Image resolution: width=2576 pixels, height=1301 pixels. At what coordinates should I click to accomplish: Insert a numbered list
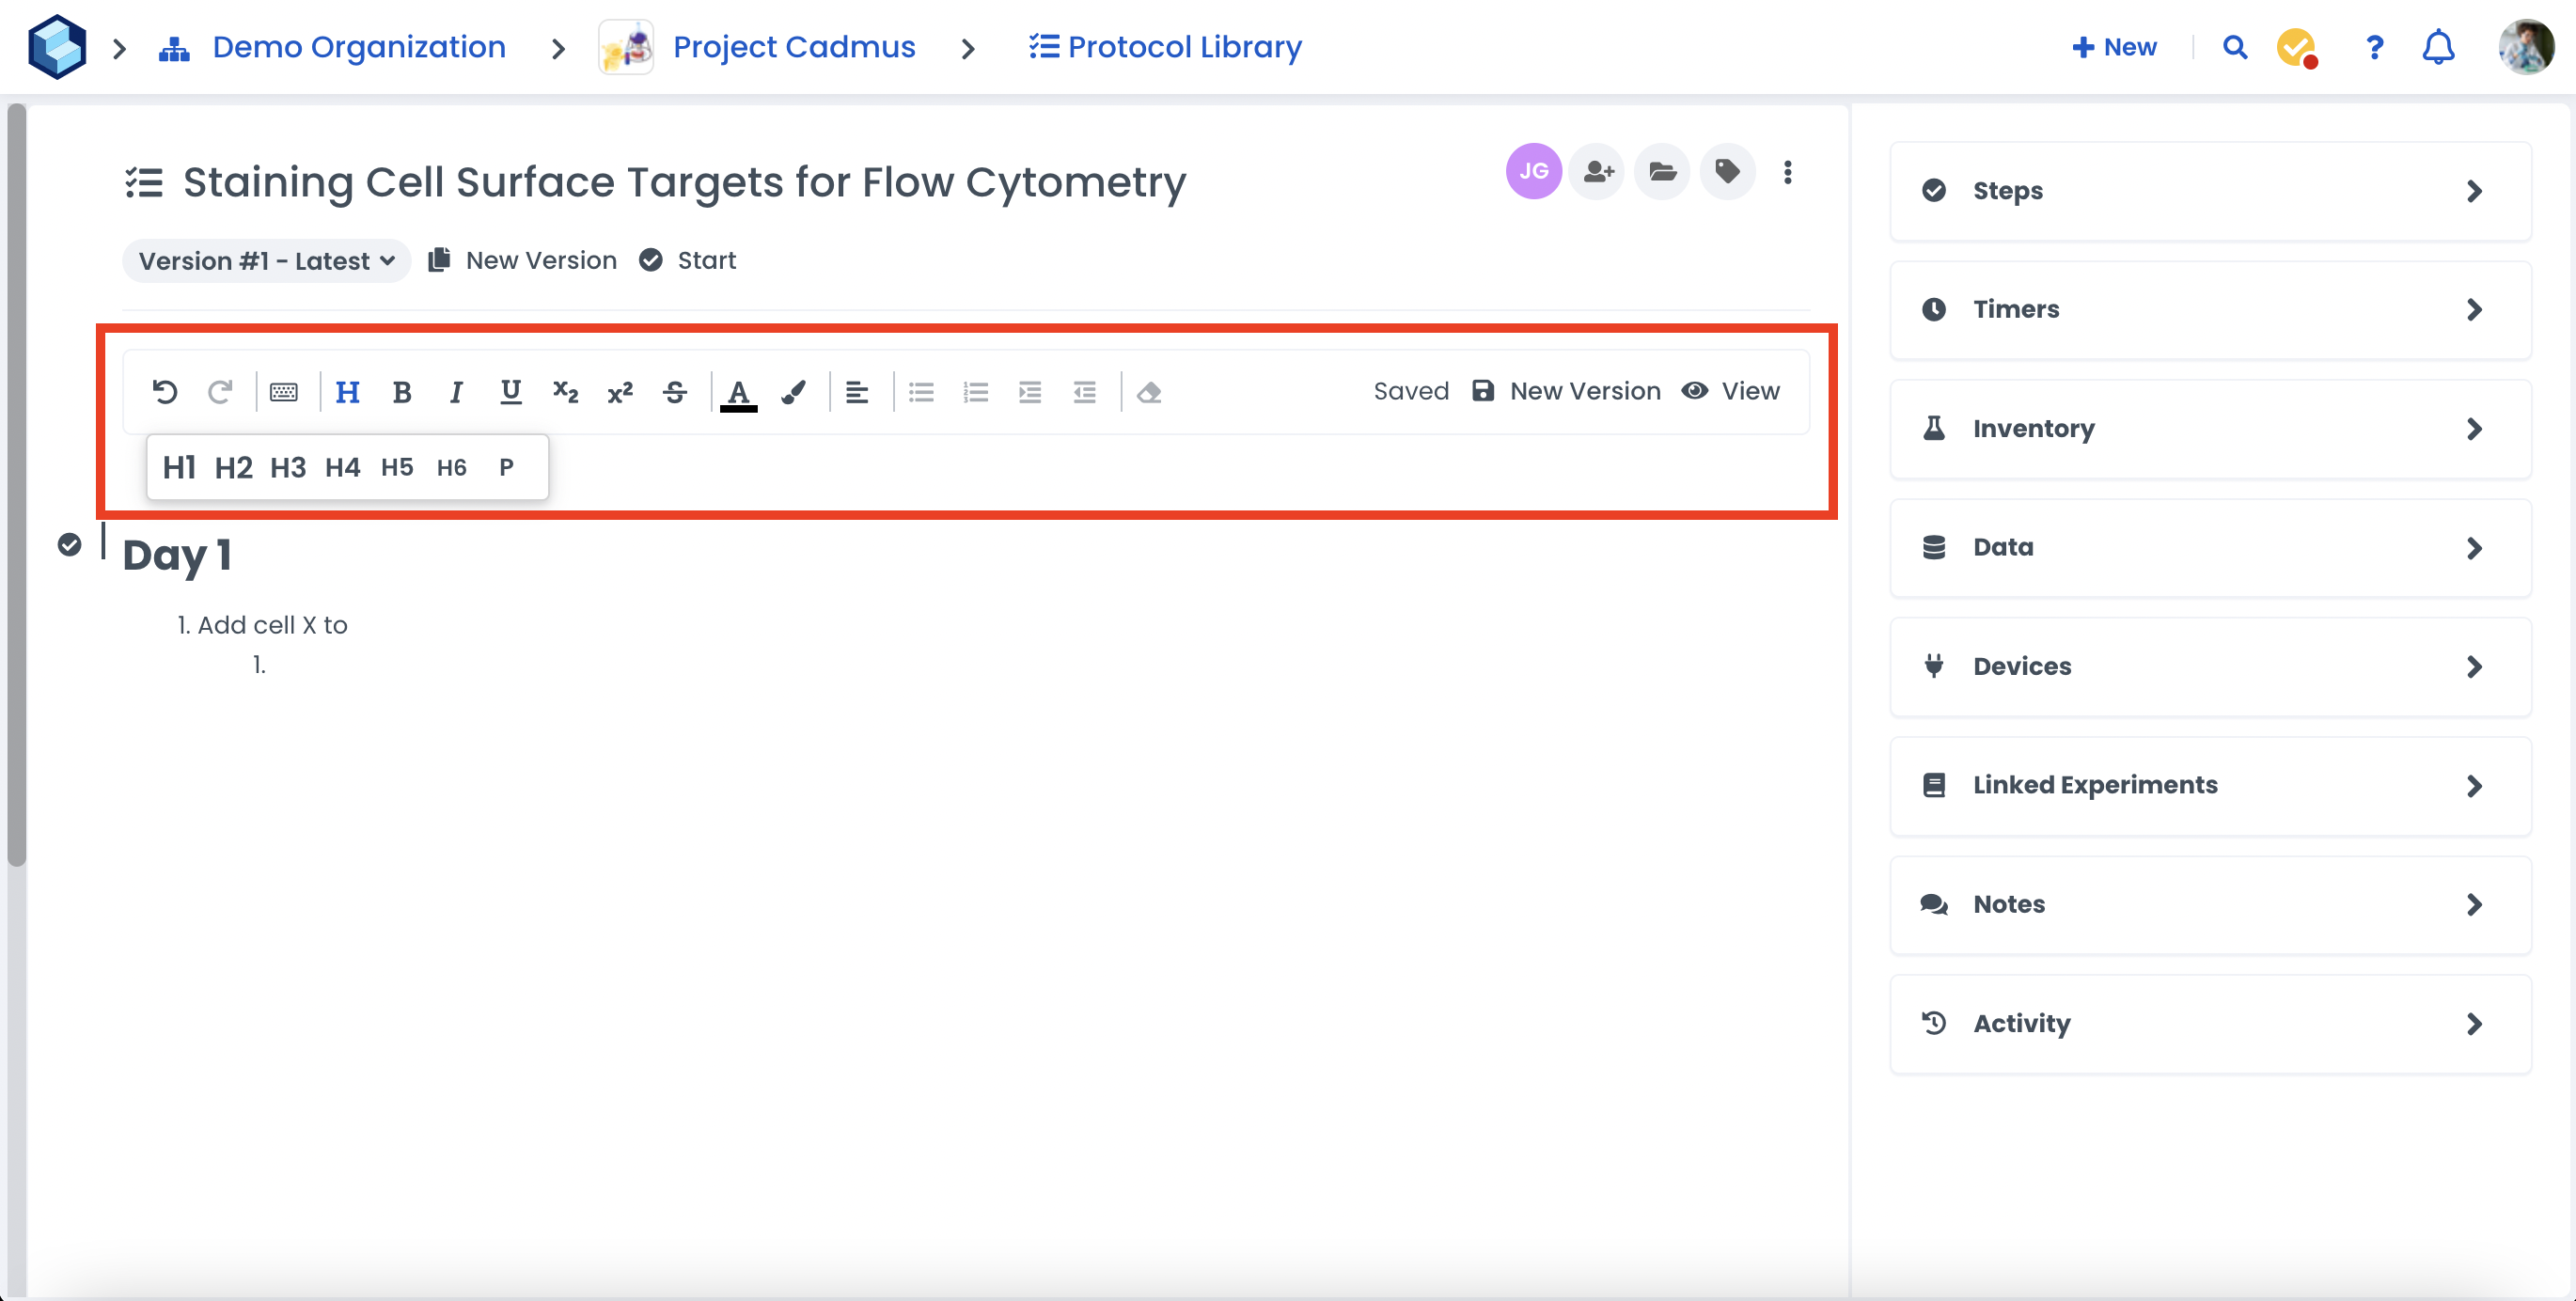[975, 392]
